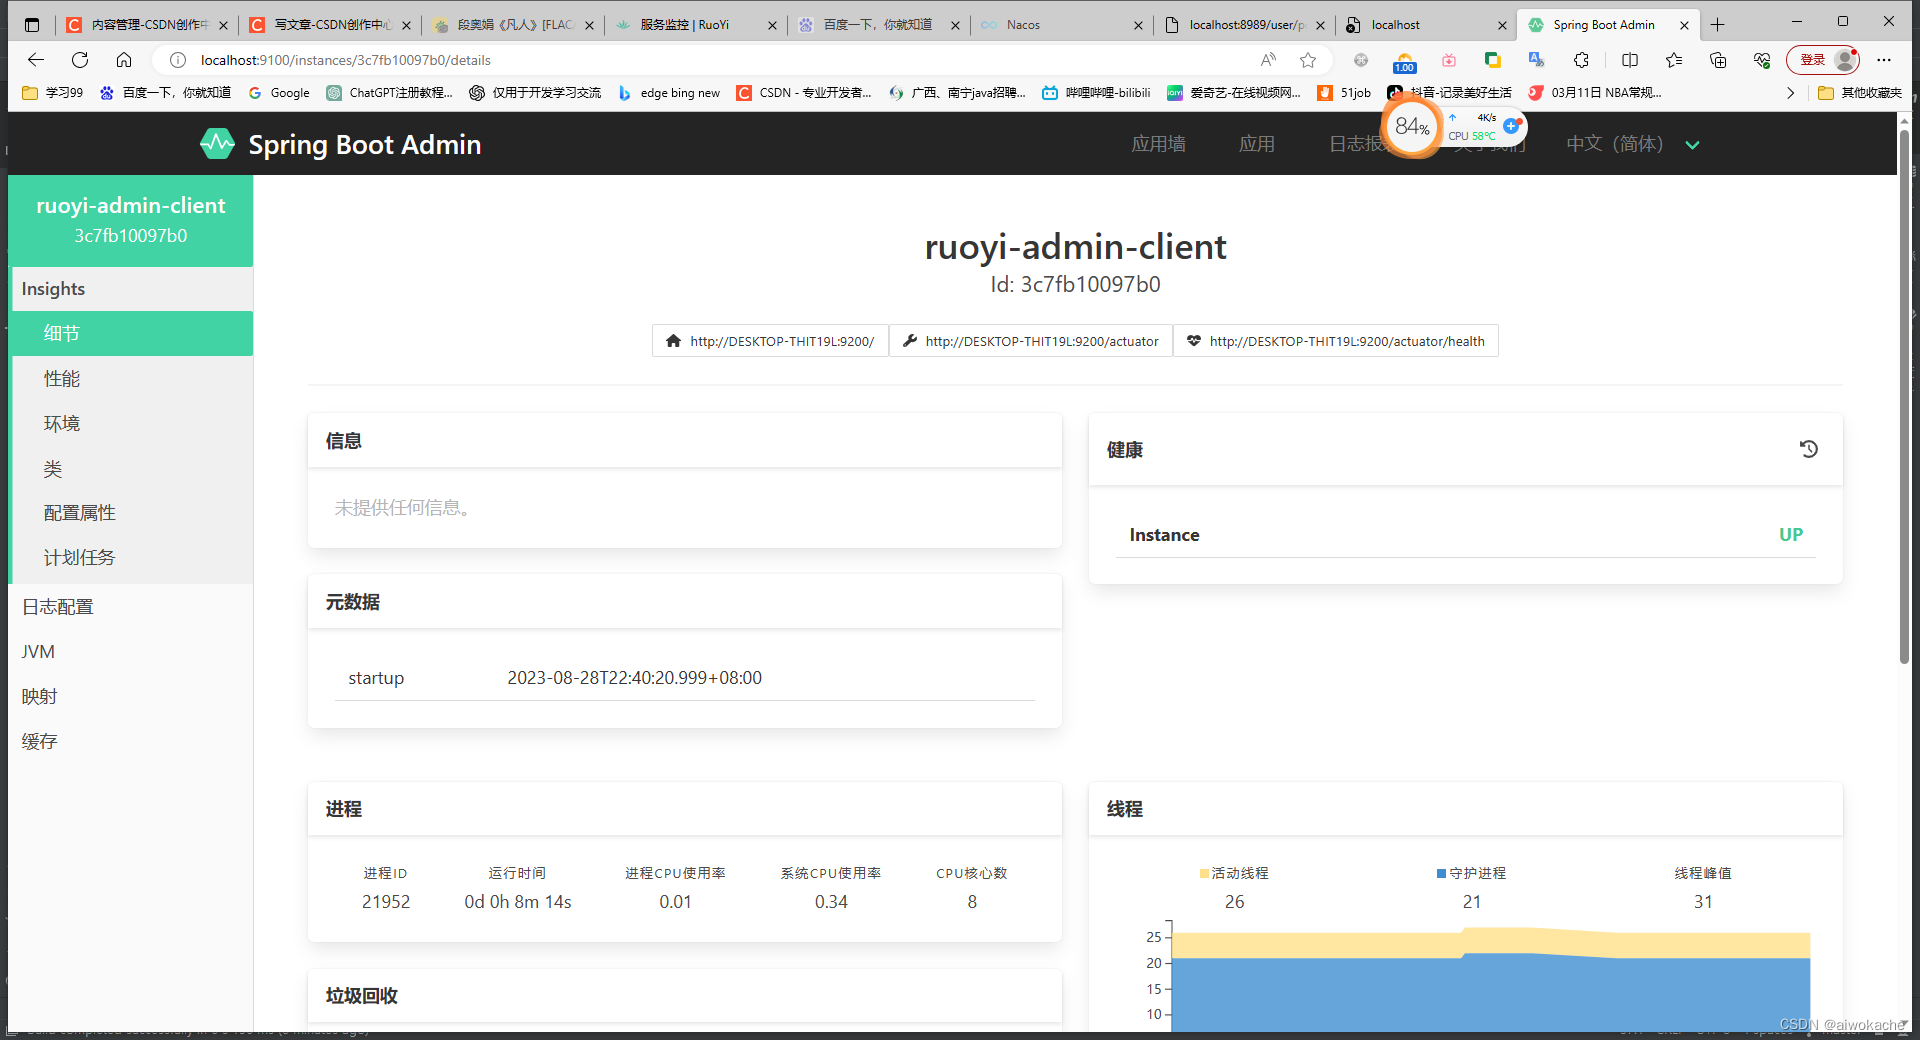
Task: Open the 51job bookmark
Action: click(x=1344, y=93)
